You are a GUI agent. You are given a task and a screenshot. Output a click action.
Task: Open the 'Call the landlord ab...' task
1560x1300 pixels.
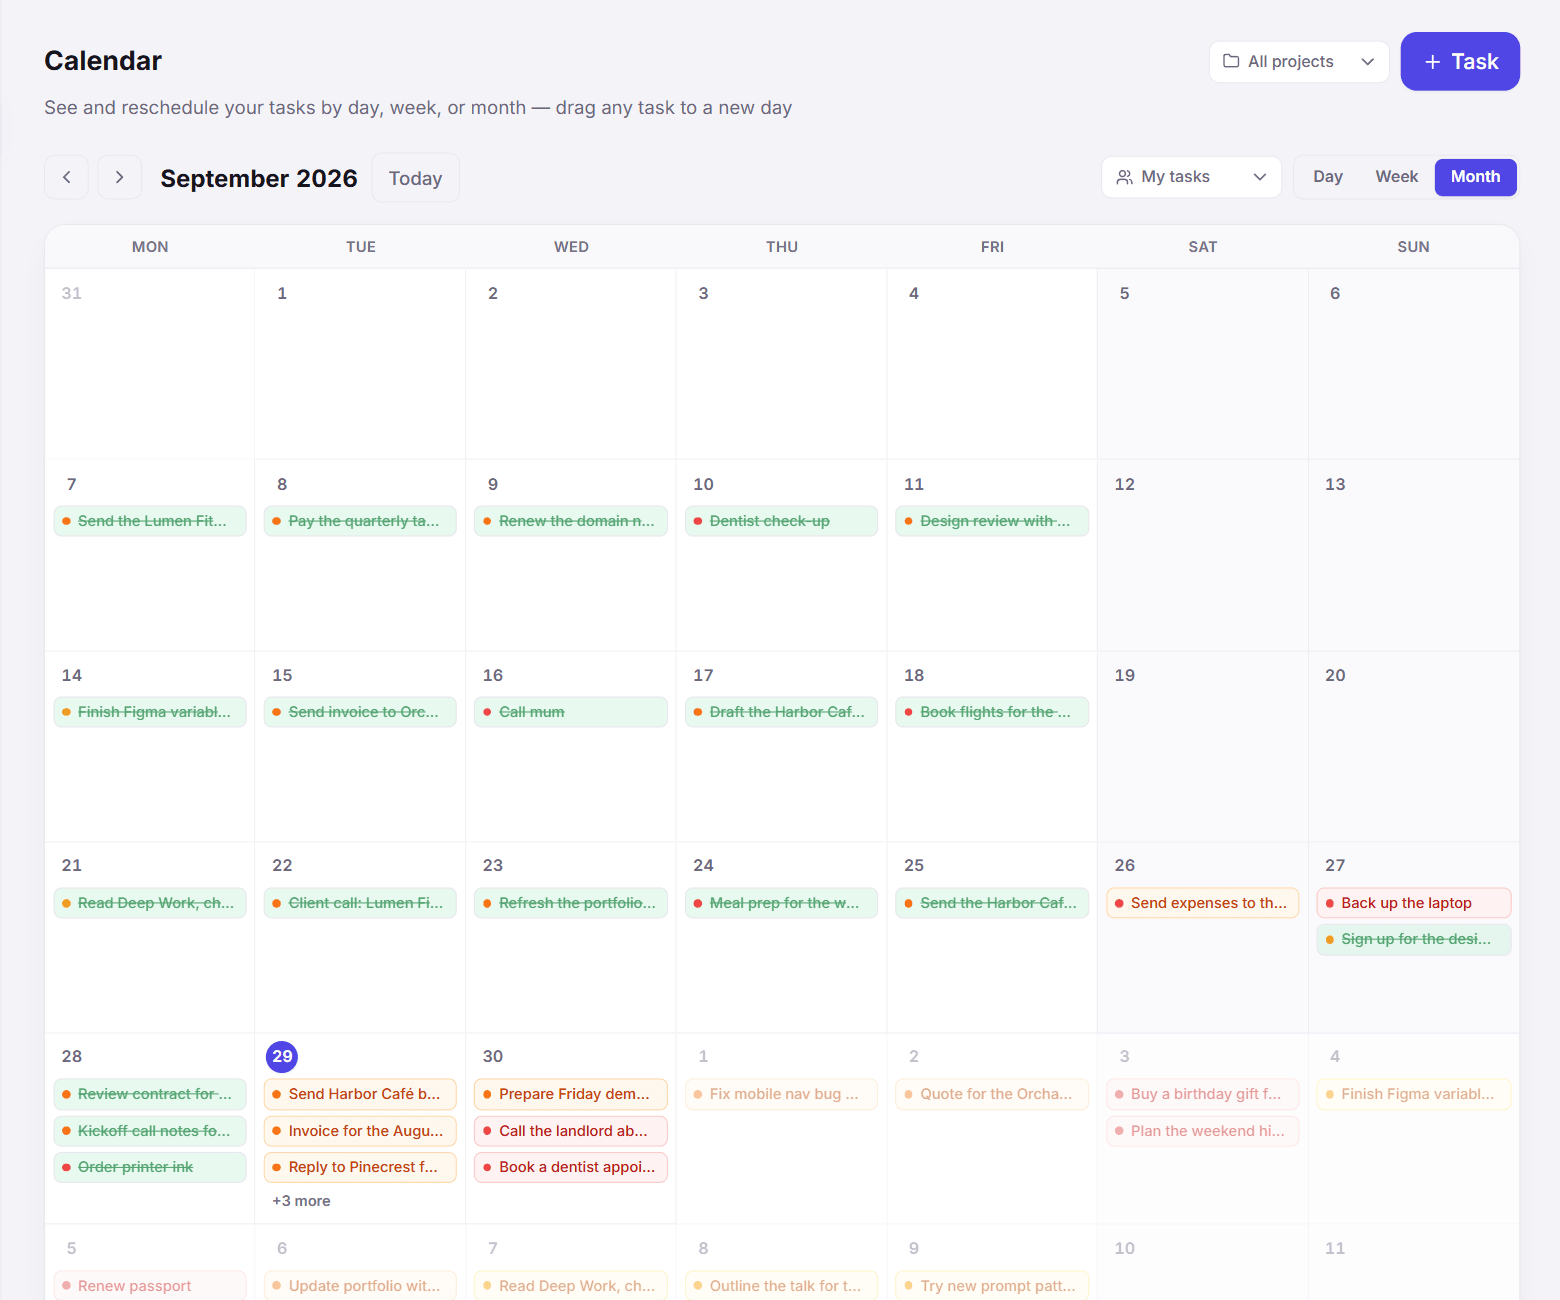pos(571,1131)
